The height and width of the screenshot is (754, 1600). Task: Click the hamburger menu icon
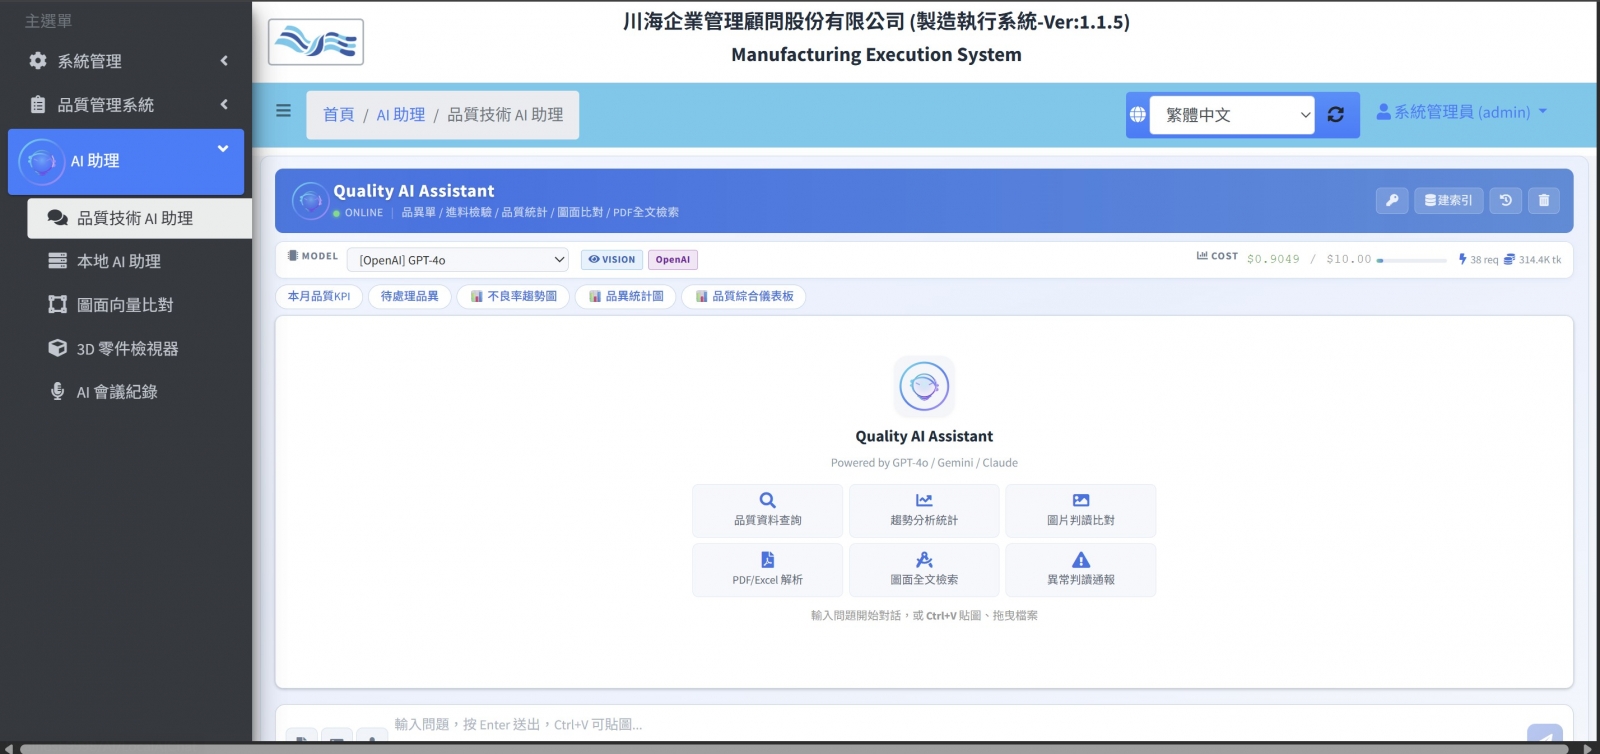point(284,111)
